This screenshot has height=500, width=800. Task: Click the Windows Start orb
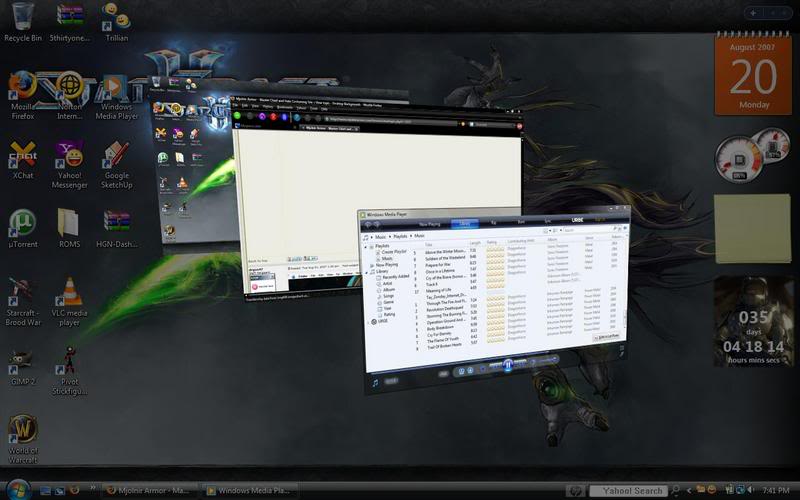(x=18, y=490)
